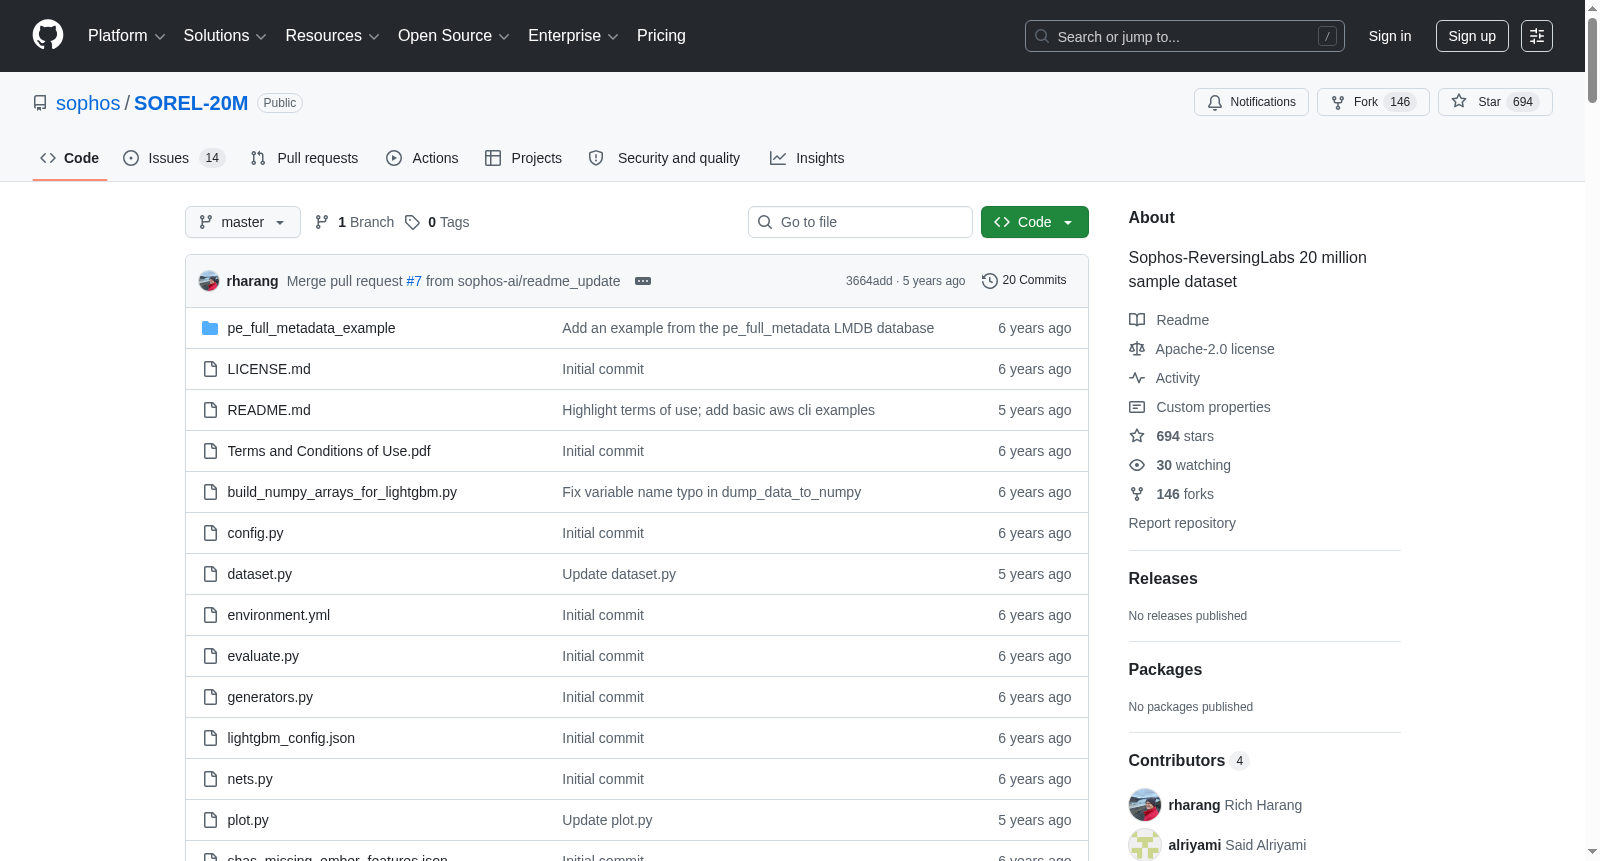Click the scale icon beside Apache-2.0 license
1600x861 pixels.
(1137, 349)
